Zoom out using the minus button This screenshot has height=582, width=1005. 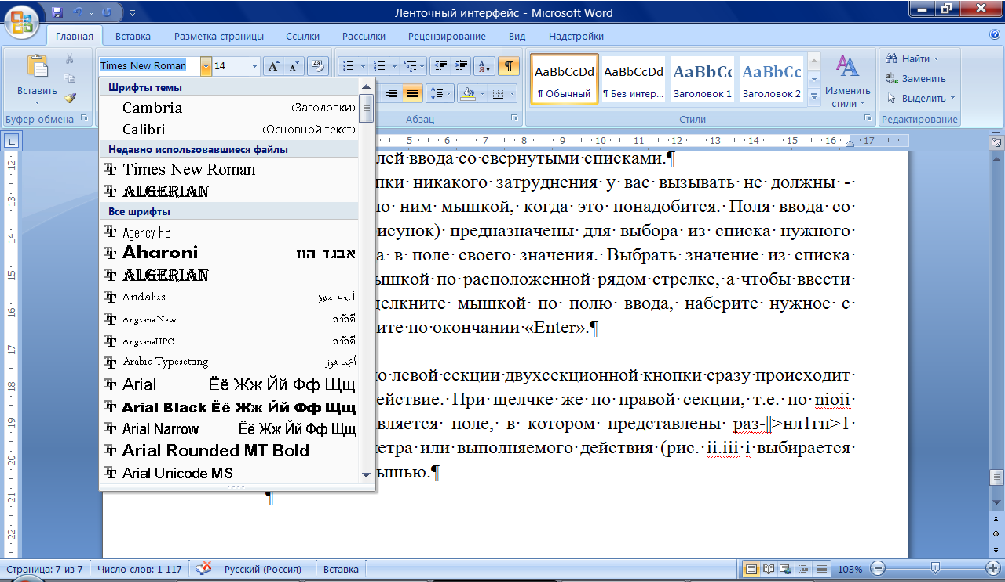coord(878,569)
